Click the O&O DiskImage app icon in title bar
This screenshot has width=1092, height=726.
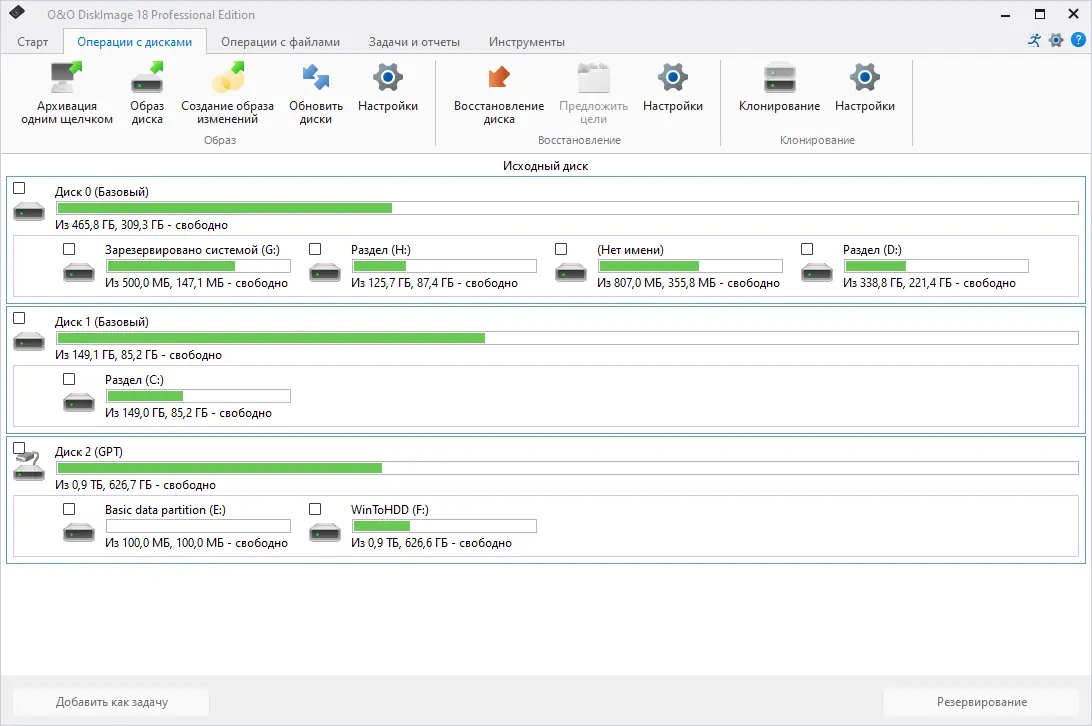click(17, 13)
